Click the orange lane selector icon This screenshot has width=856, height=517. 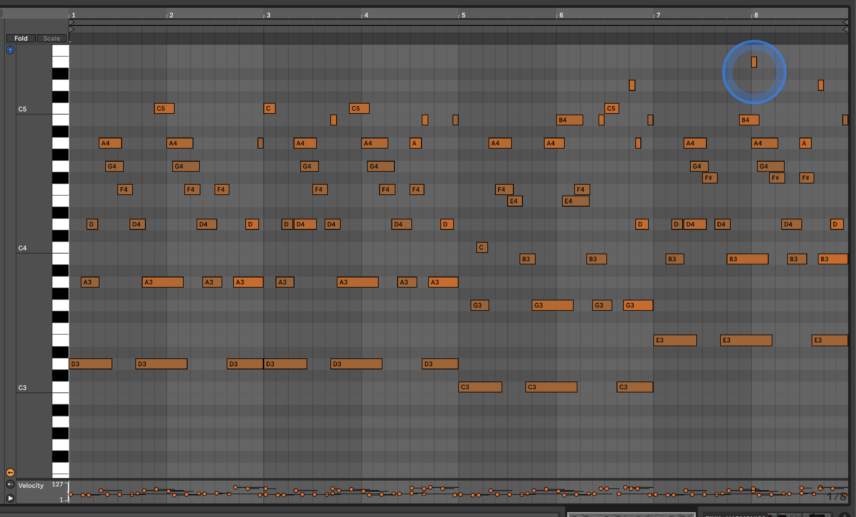click(10, 472)
